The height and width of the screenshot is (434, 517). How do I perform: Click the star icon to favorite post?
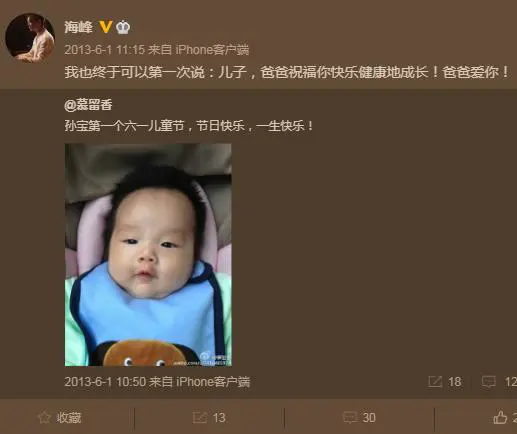click(x=44, y=418)
